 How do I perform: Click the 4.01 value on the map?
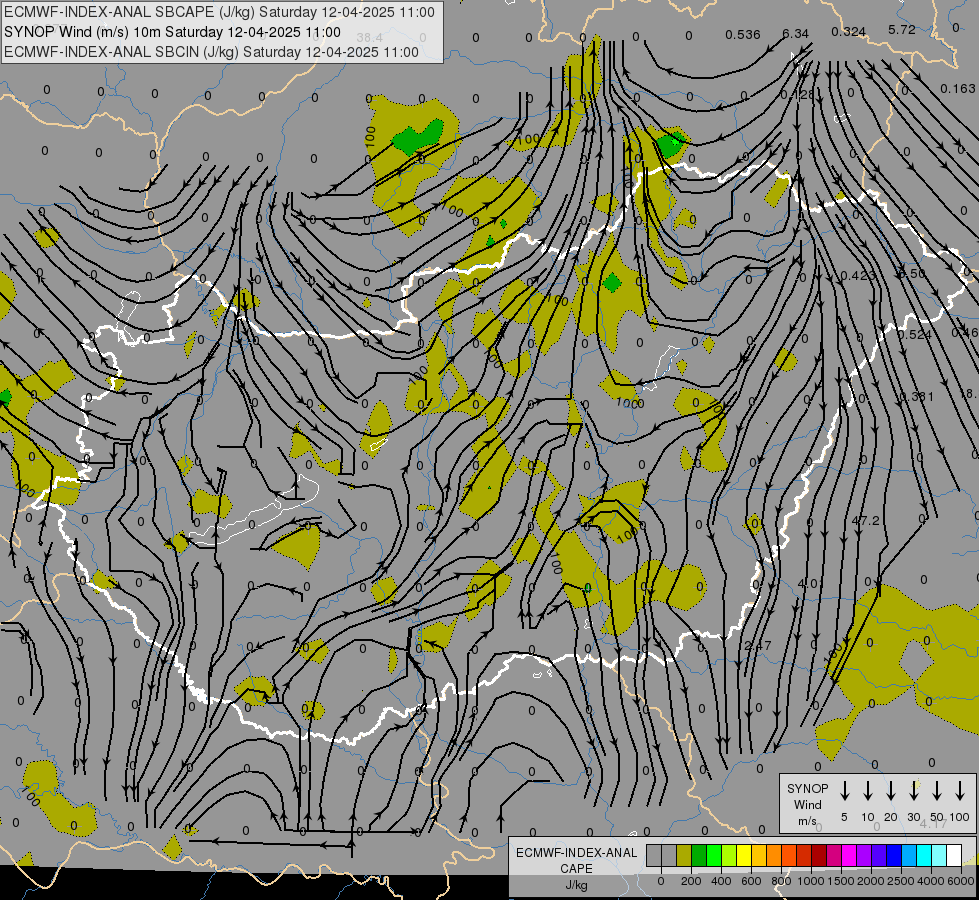click(x=811, y=583)
